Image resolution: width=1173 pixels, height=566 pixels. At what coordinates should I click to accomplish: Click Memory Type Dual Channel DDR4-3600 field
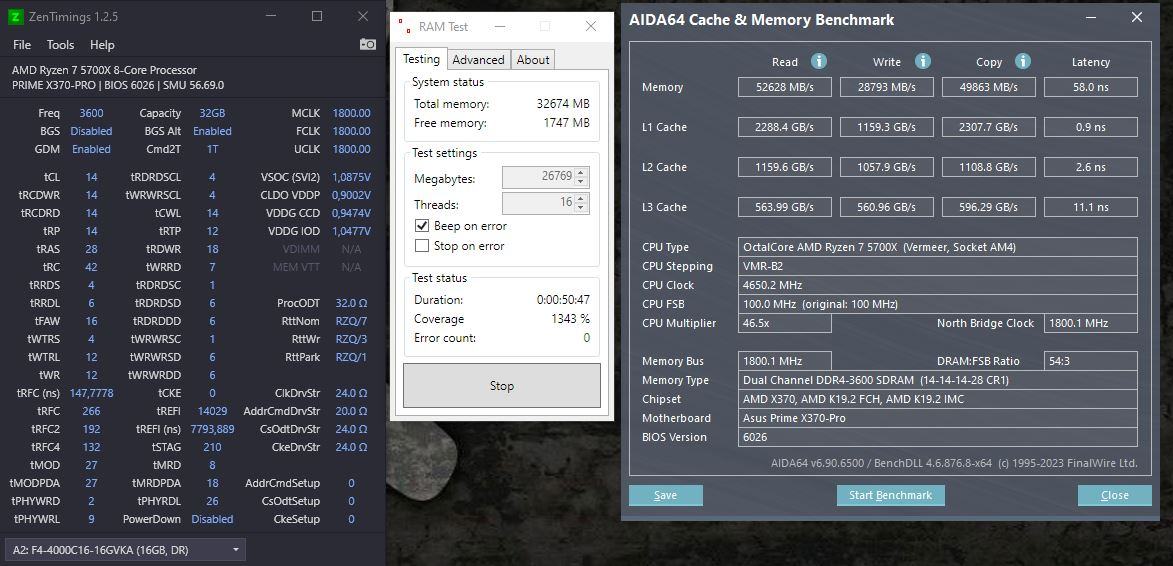click(x=938, y=380)
